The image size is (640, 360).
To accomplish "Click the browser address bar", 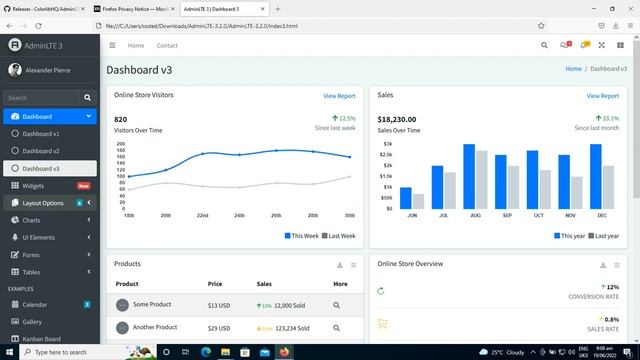I will click(x=318, y=26).
